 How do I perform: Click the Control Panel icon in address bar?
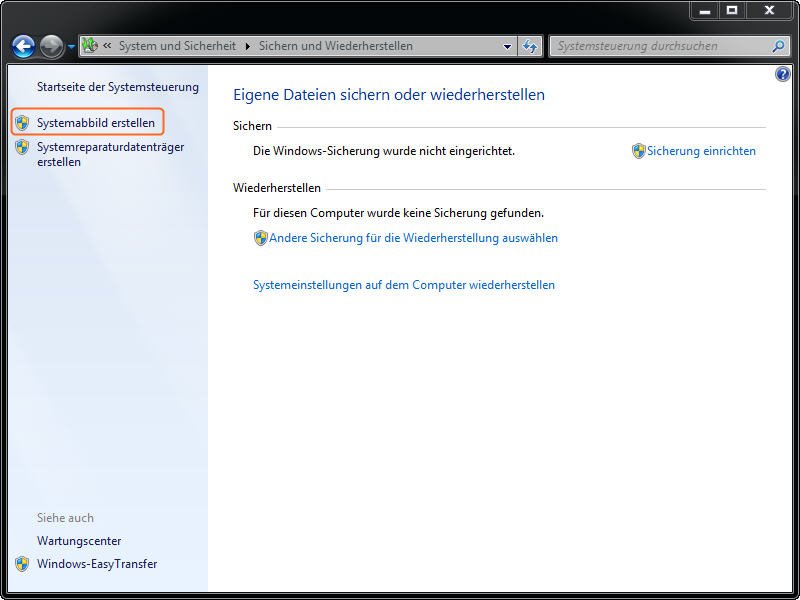[90, 45]
